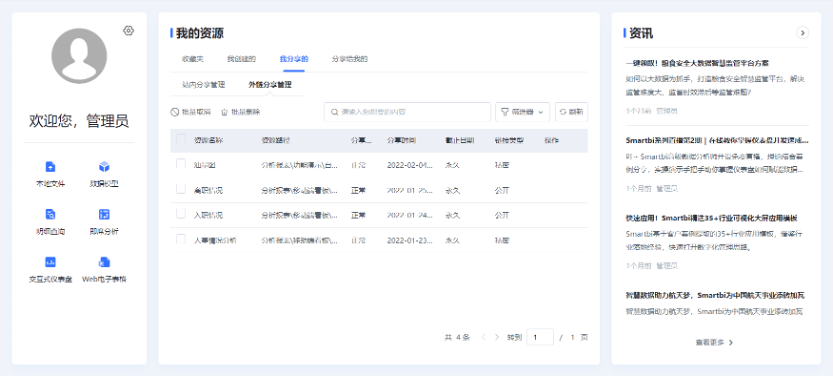
Task: Go to next page arrow in pagination
Action: point(497,337)
